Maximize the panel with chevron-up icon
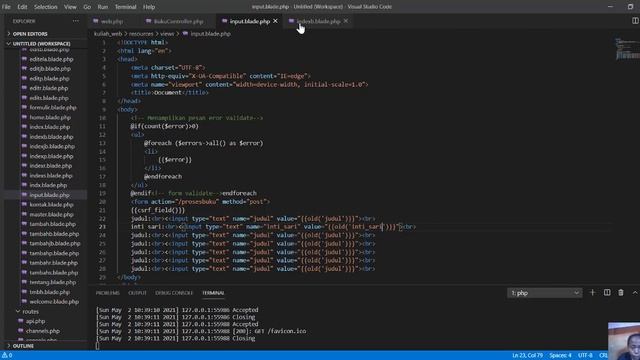 coord(635,293)
